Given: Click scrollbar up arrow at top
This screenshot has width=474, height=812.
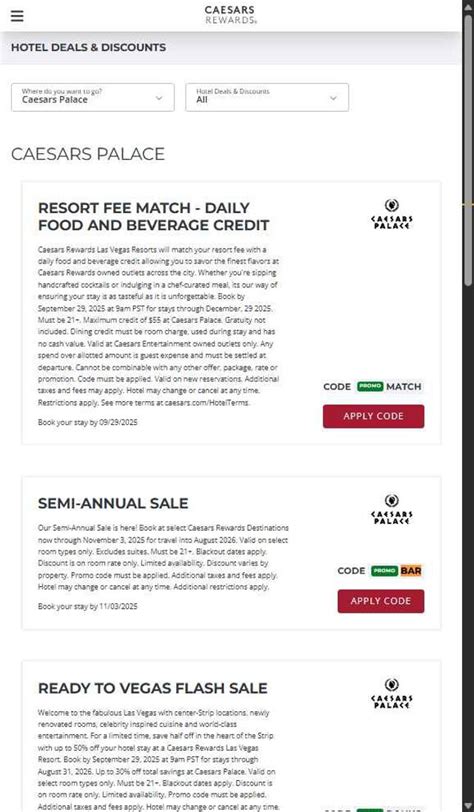Looking at the screenshot, I should click(x=468, y=5).
